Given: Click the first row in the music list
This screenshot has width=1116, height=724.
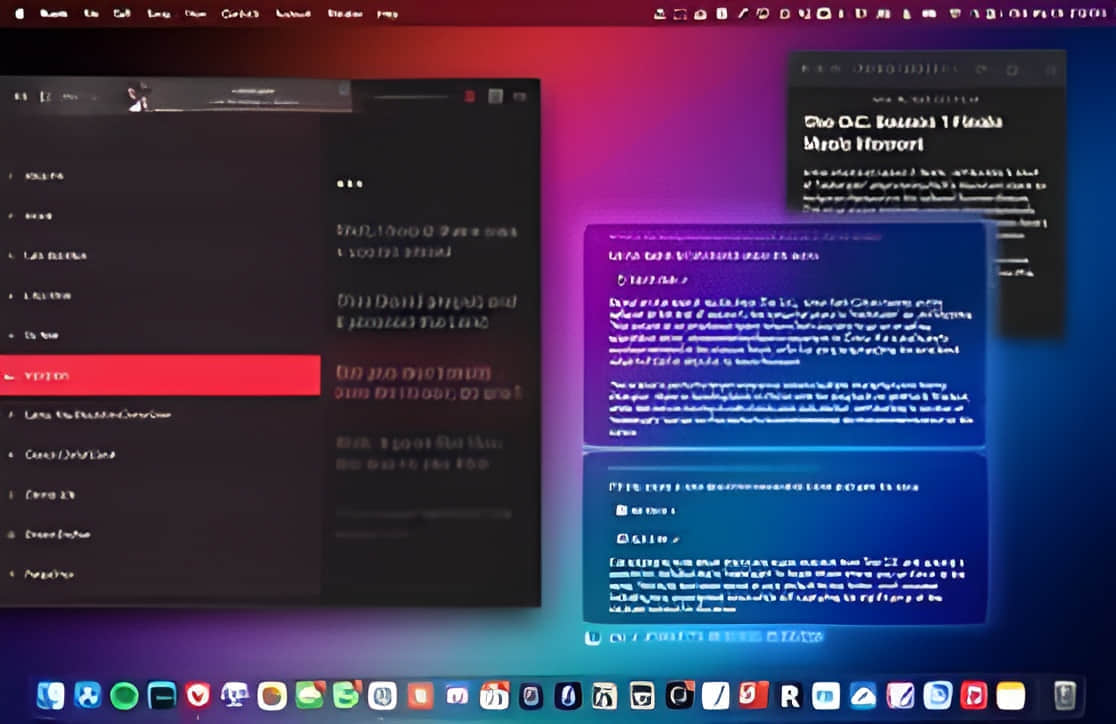Looking at the screenshot, I should pyautogui.click(x=160, y=176).
